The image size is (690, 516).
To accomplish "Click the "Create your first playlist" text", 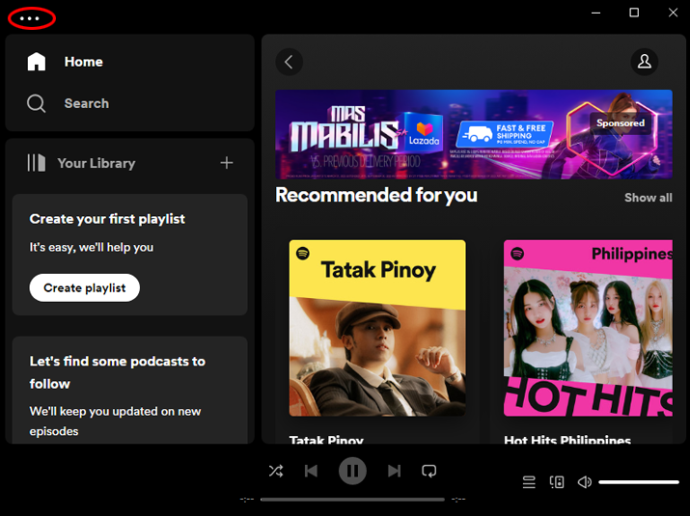I will (107, 219).
